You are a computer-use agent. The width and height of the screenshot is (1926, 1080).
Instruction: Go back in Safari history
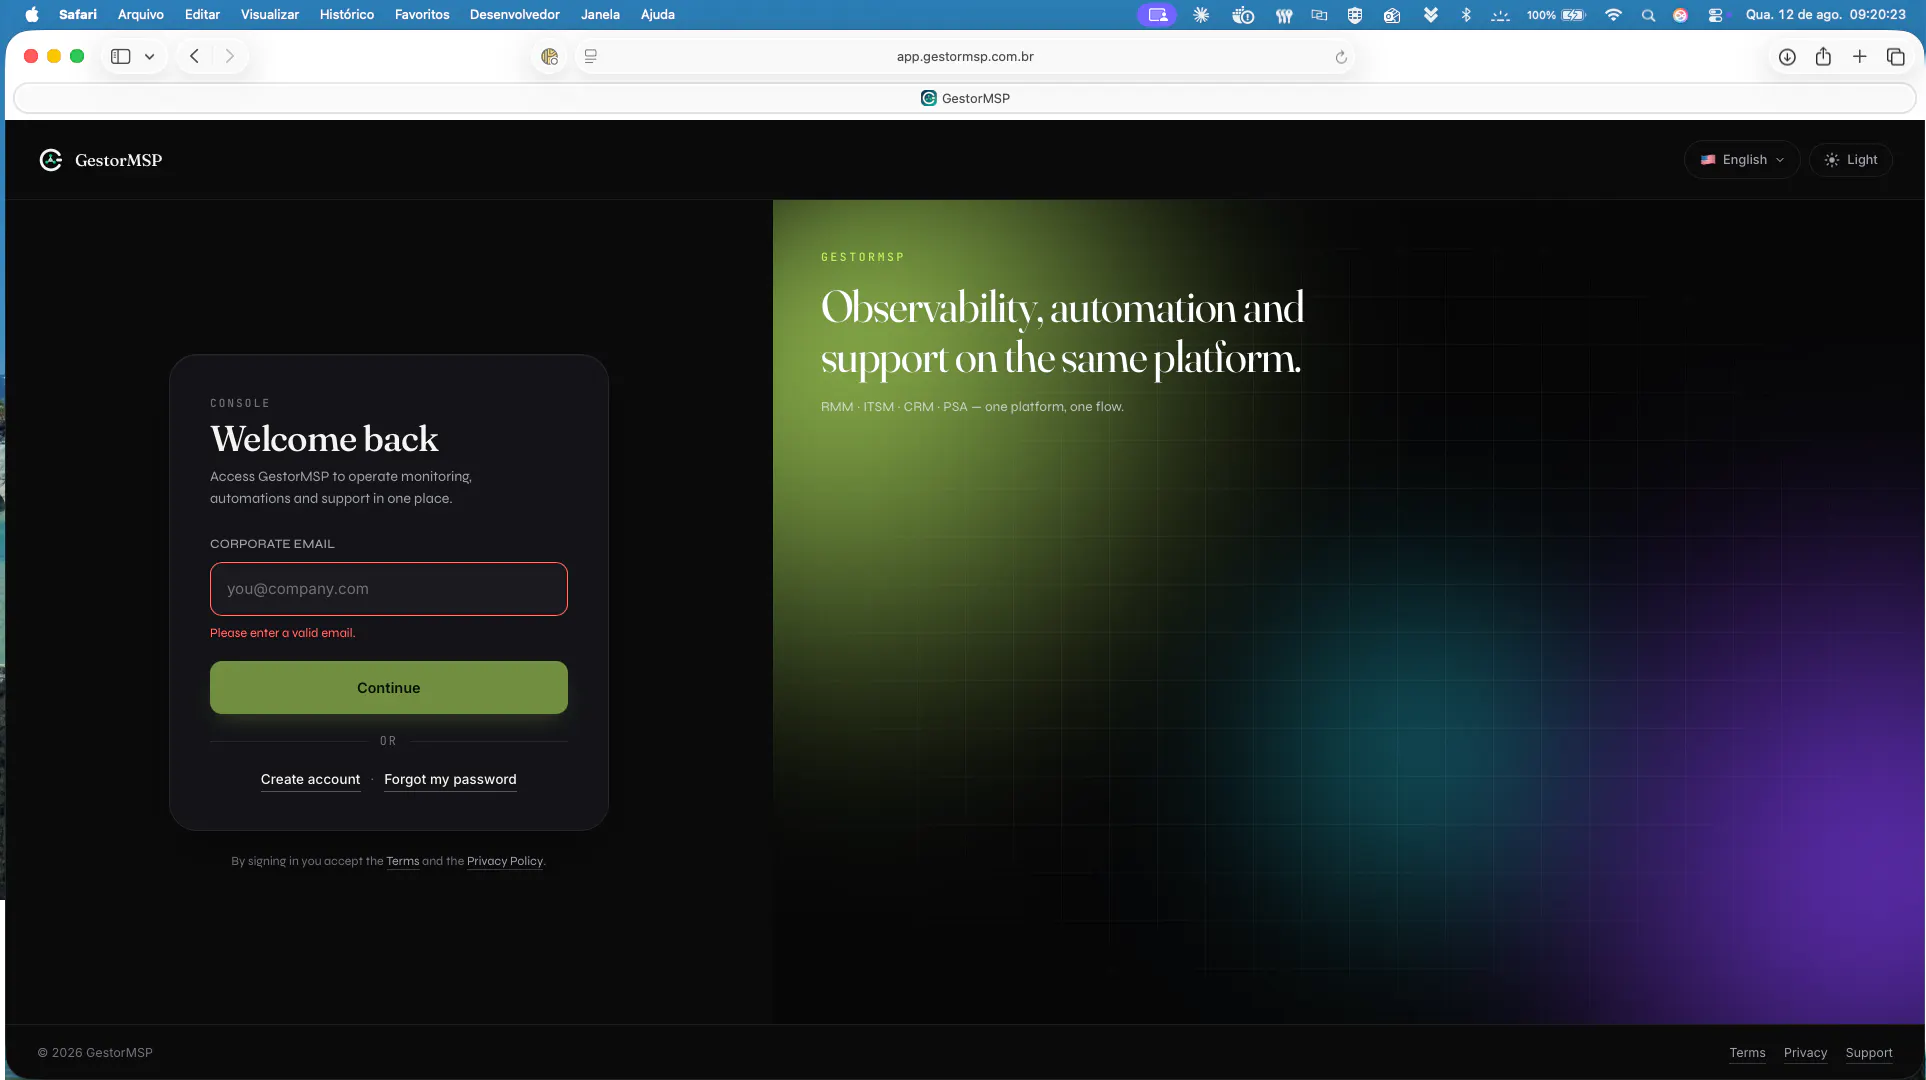tap(195, 56)
